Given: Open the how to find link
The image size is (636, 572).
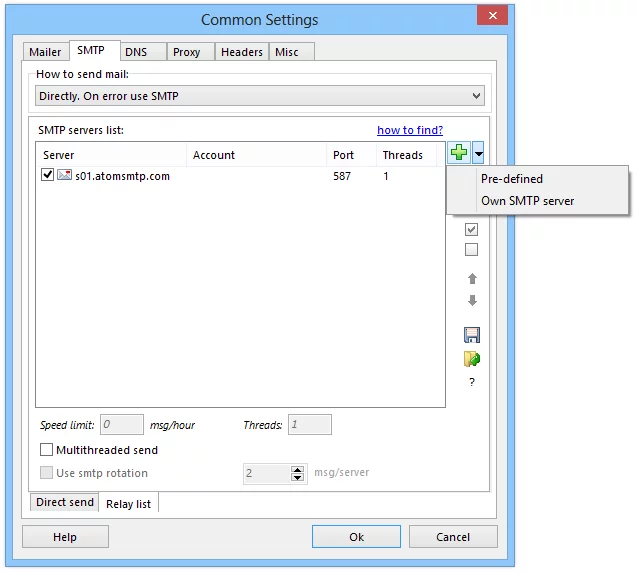Looking at the screenshot, I should [407, 130].
